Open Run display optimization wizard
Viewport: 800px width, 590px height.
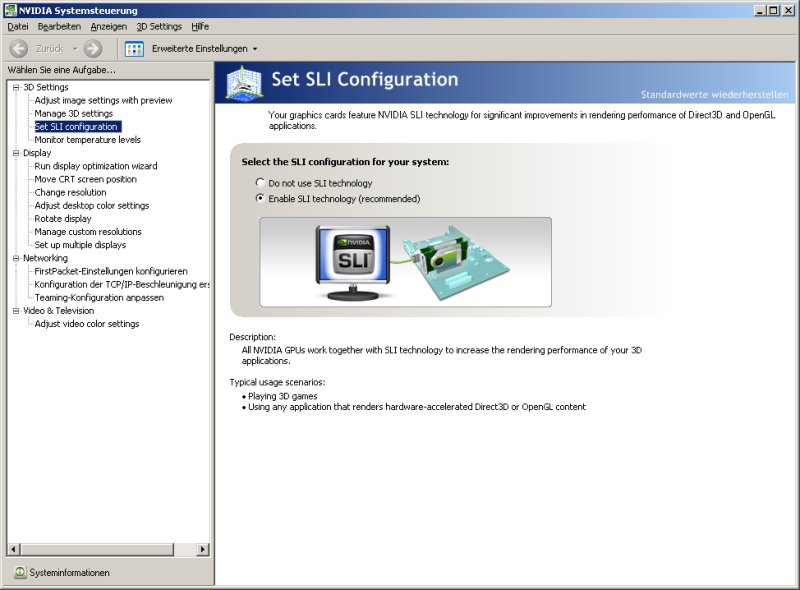click(96, 166)
